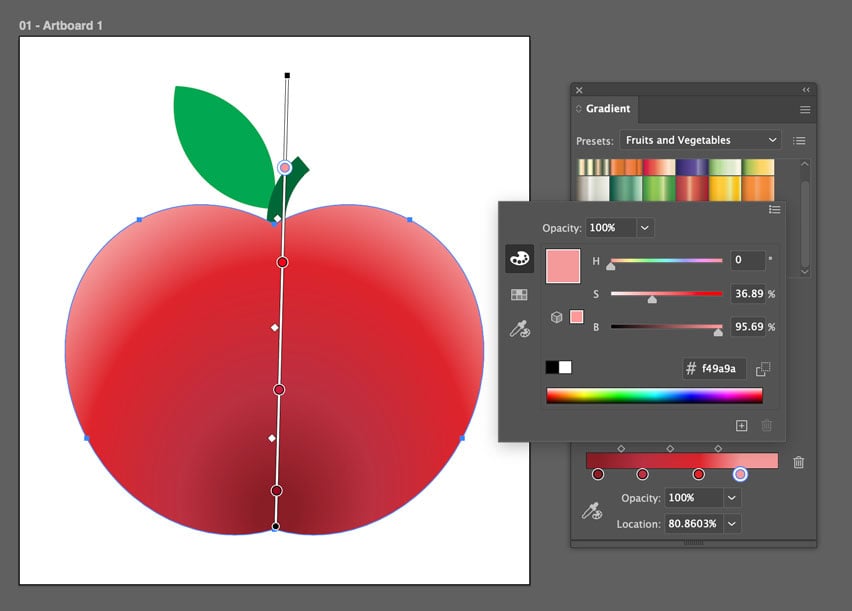Toggle the black and white default swatch
The height and width of the screenshot is (611, 852).
pos(558,367)
